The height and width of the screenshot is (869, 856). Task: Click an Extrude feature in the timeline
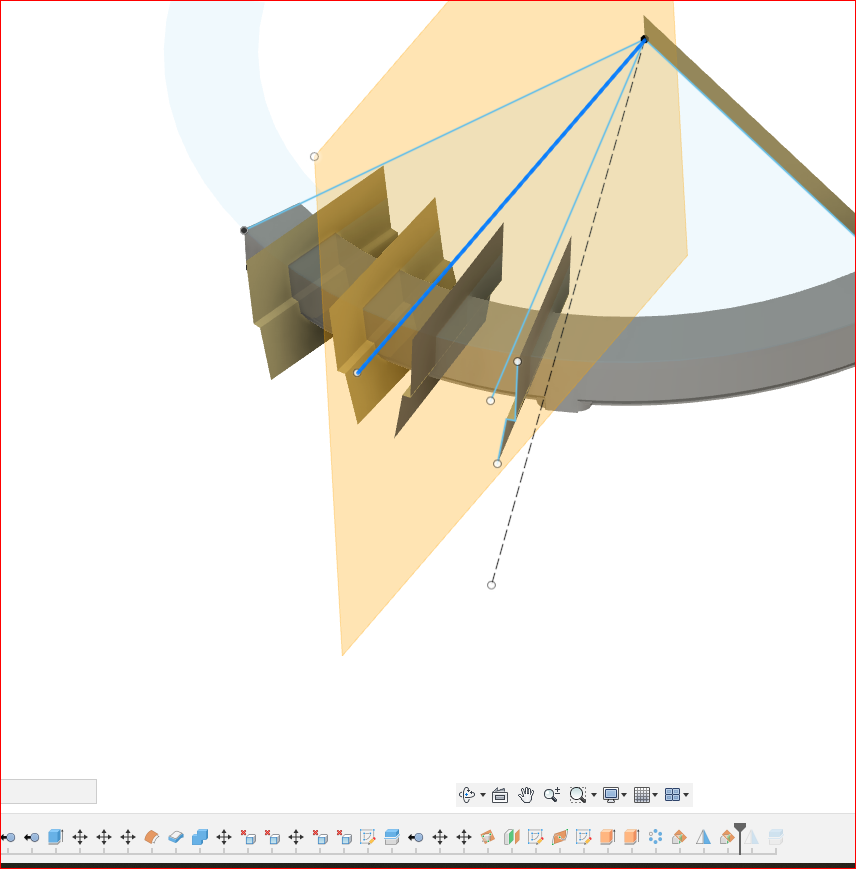(607, 836)
